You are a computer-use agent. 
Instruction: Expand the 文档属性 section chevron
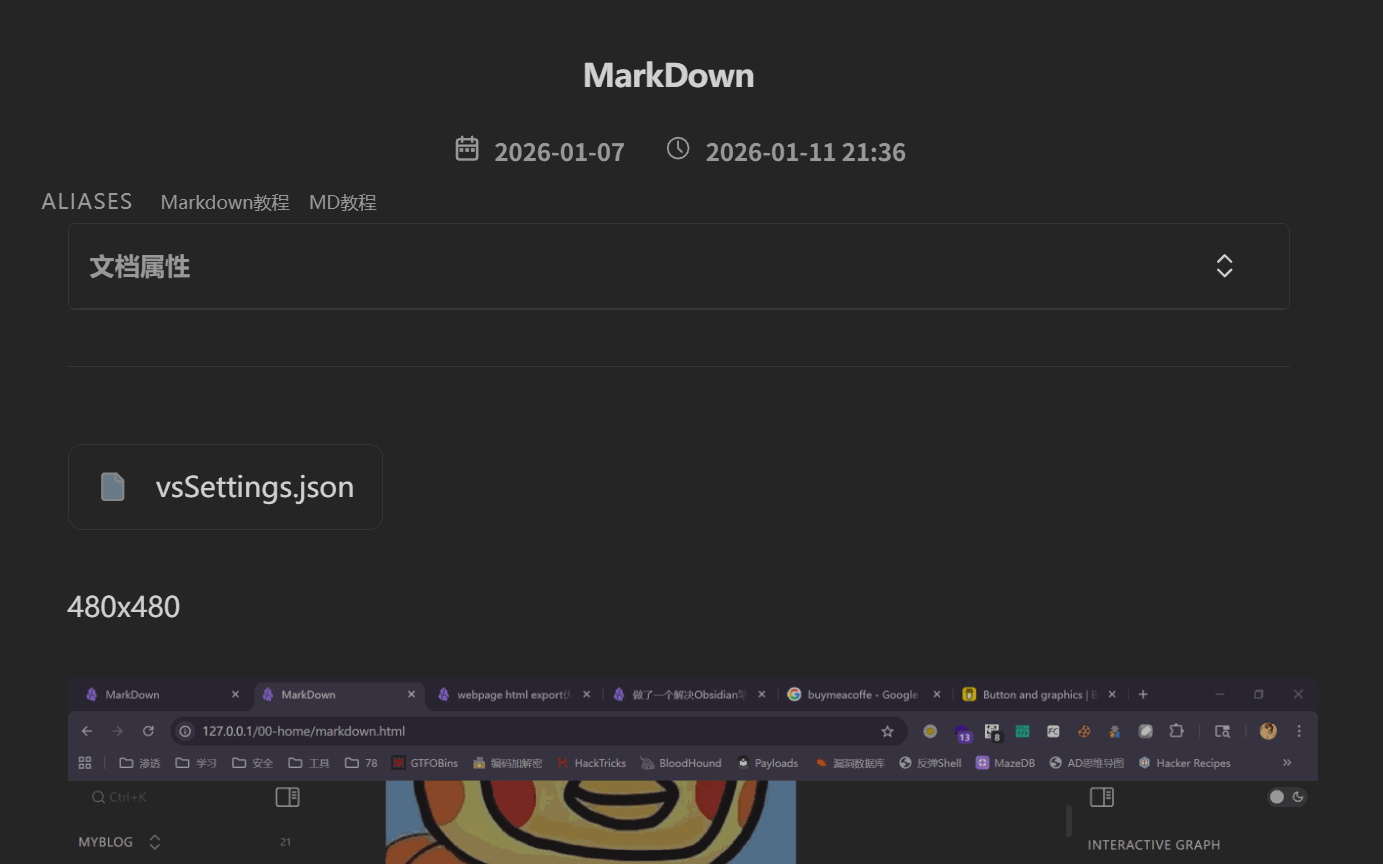pyautogui.click(x=1224, y=266)
